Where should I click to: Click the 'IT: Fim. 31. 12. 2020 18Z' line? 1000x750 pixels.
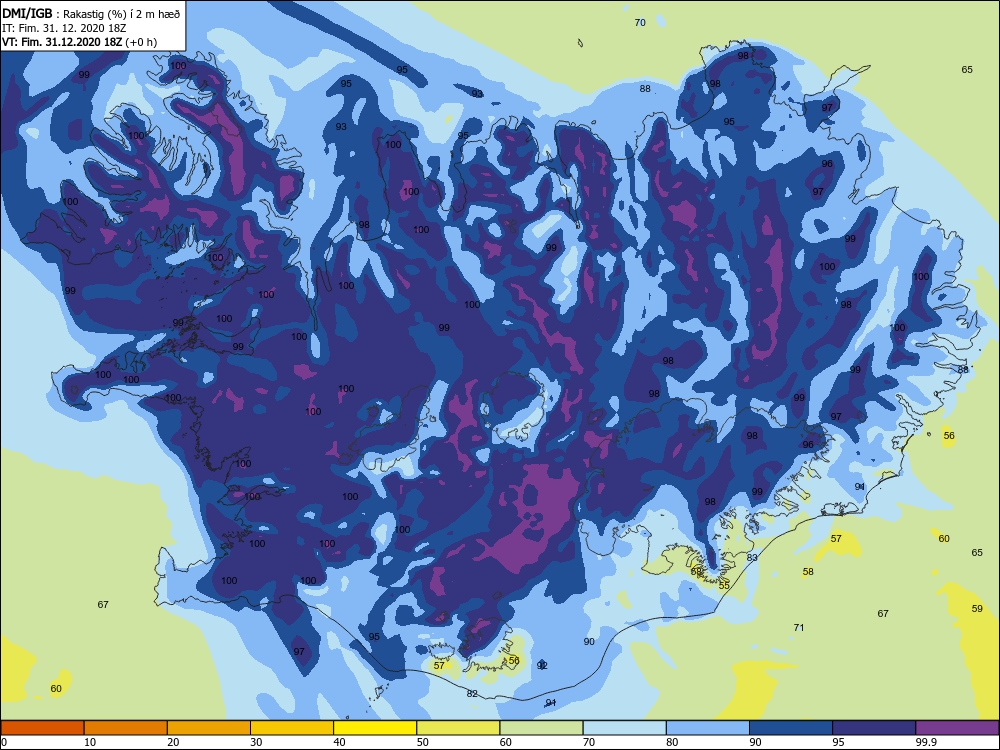(x=64, y=28)
